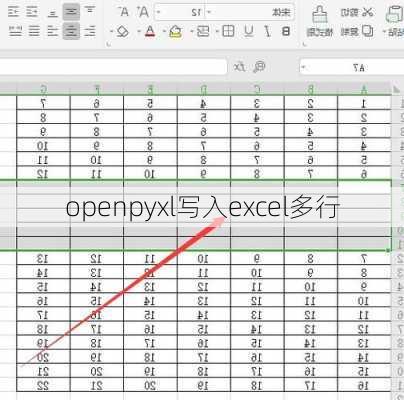Select the cell containing 22 in column G
Viewport: 404px width, 400px height.
(43, 385)
